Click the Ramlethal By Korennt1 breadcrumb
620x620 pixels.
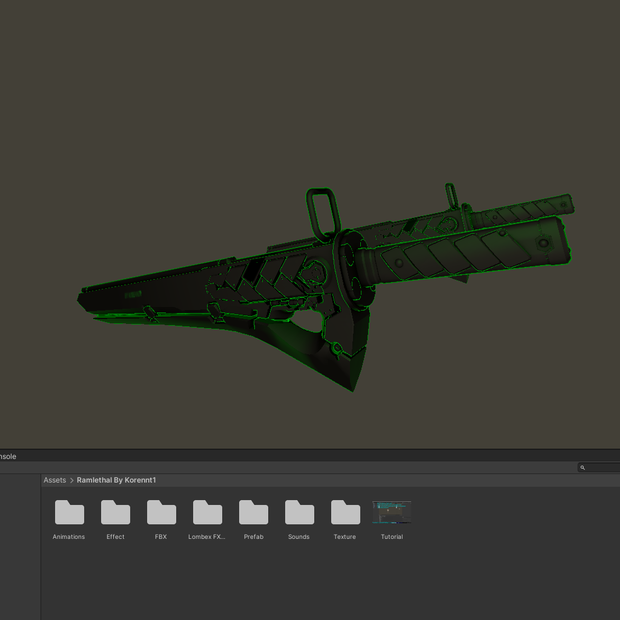116,480
